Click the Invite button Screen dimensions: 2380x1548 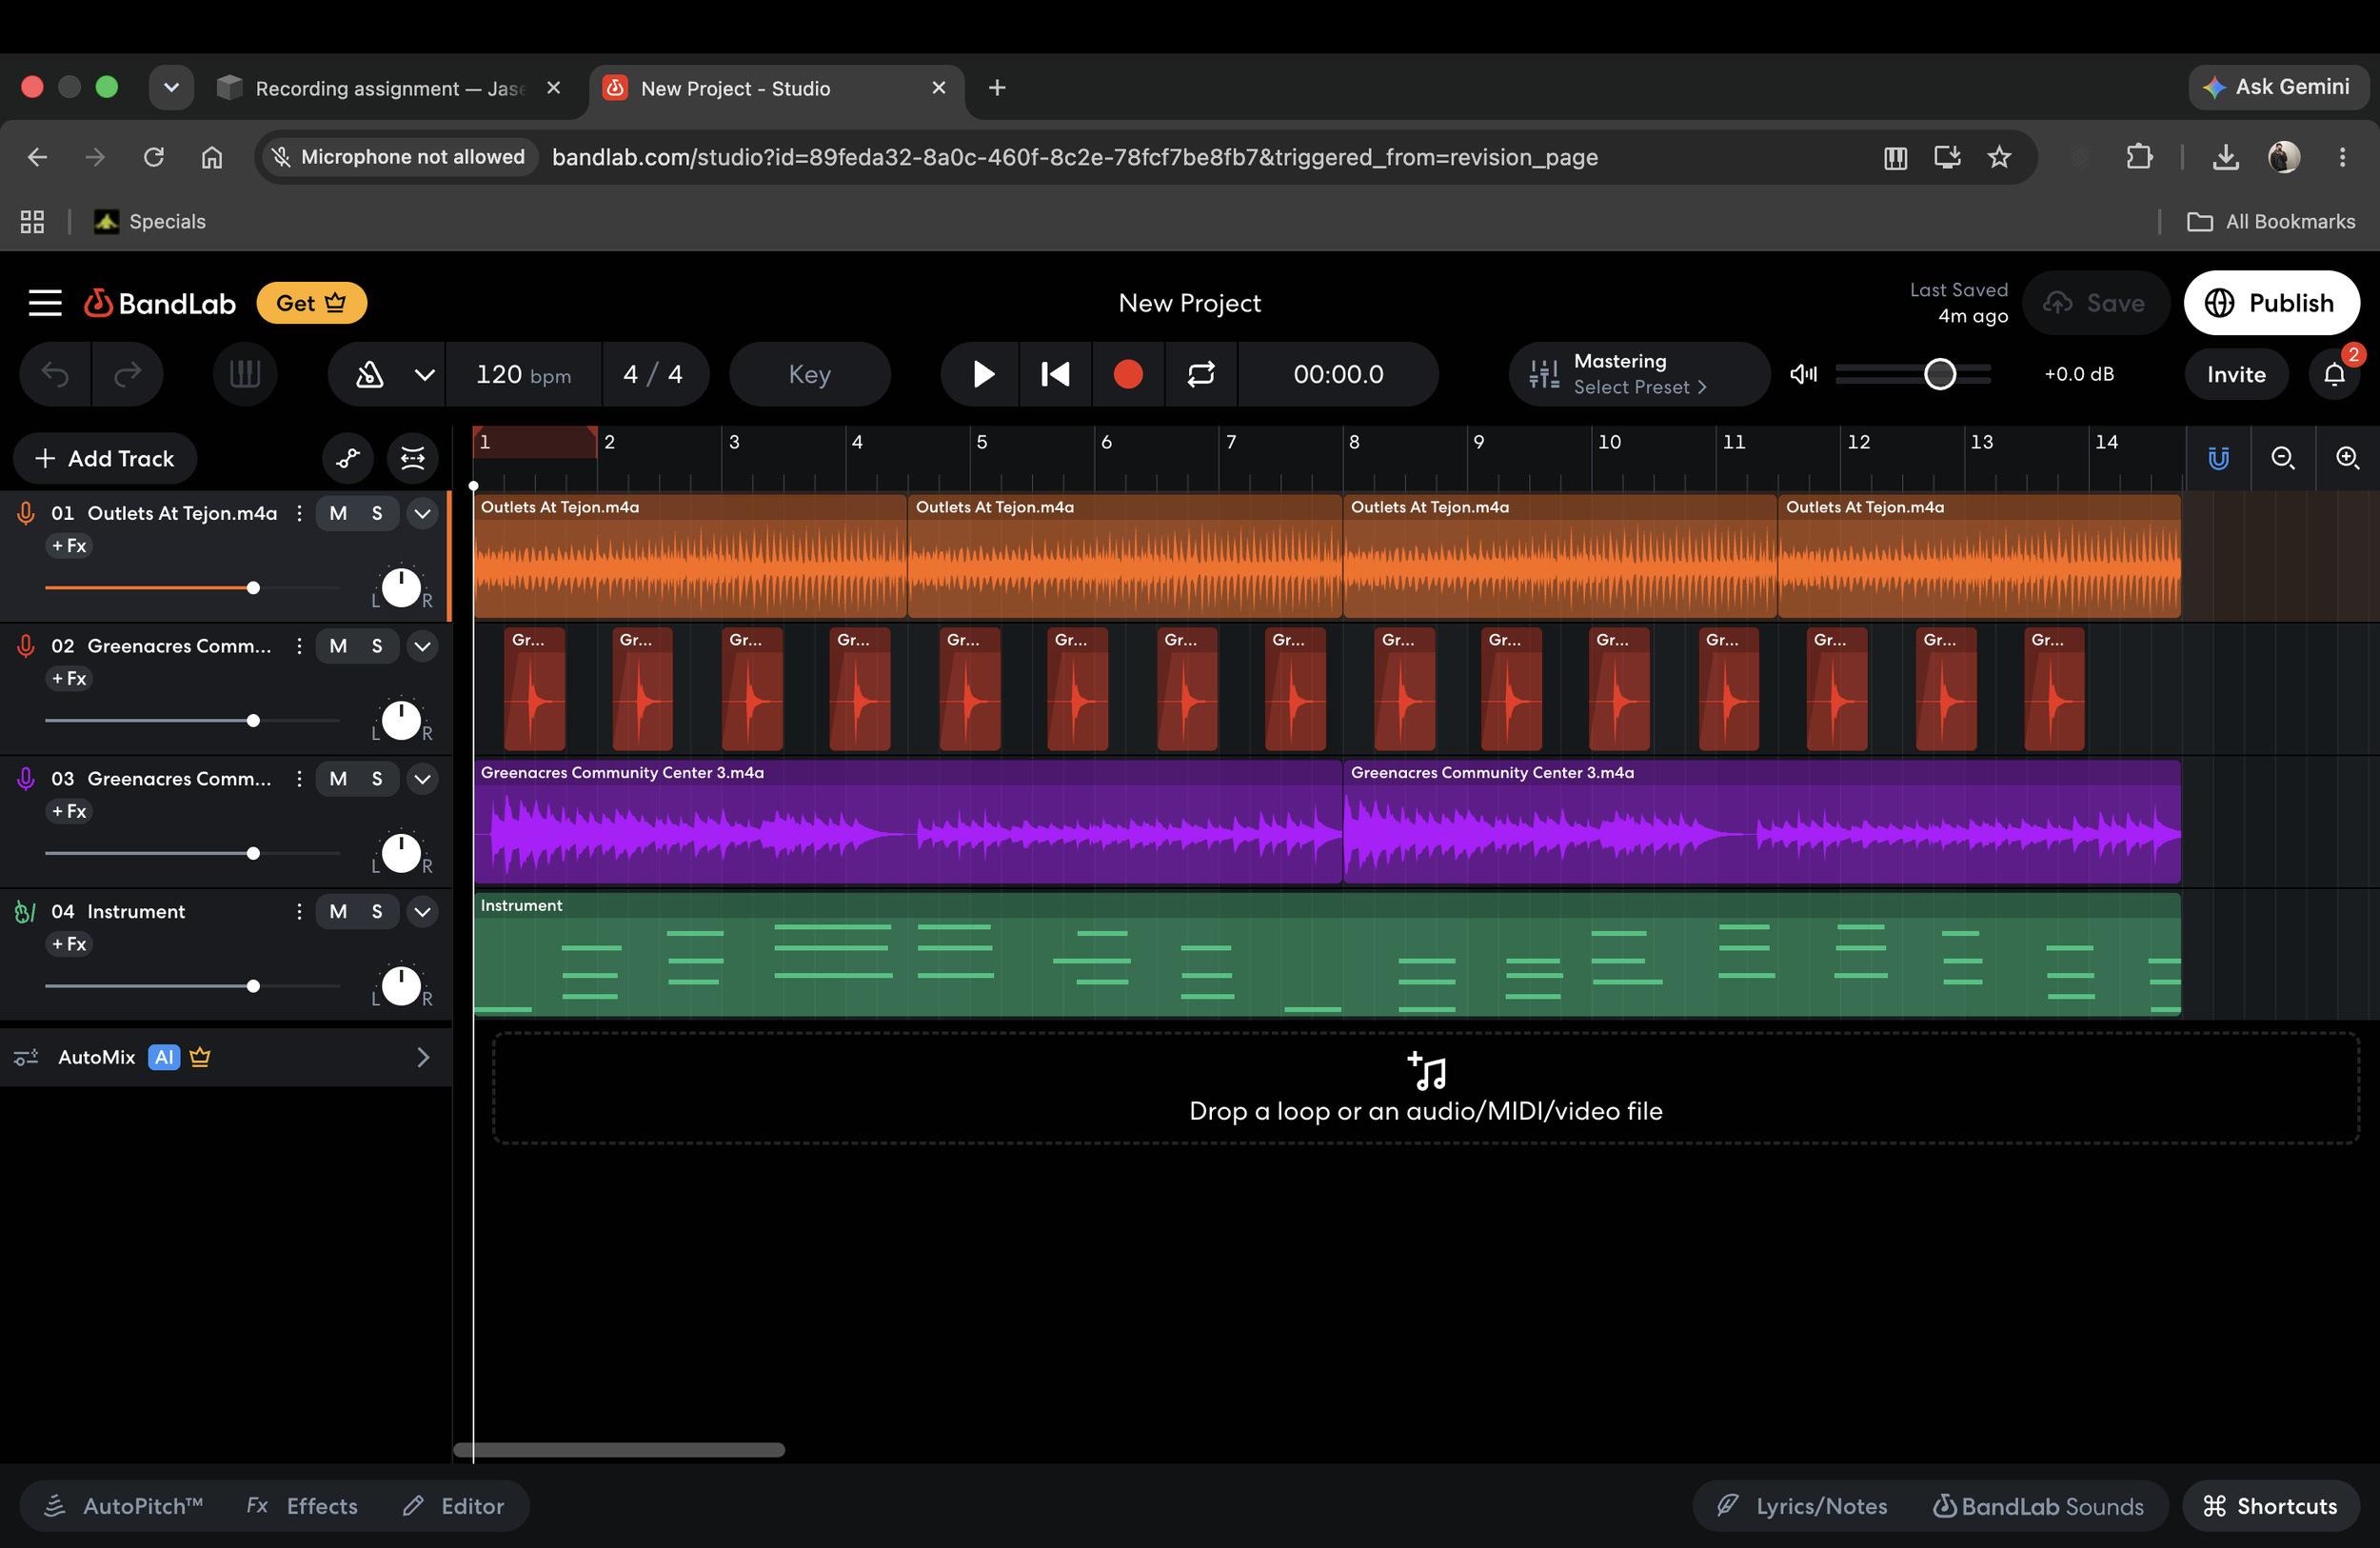[x=2236, y=374]
